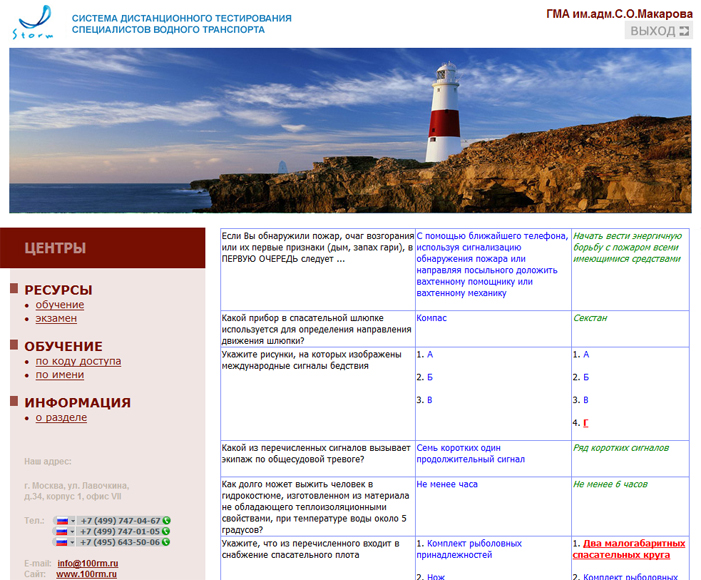Click question about 'общесудовой тревоге'
The width and height of the screenshot is (701, 580).
316,453
